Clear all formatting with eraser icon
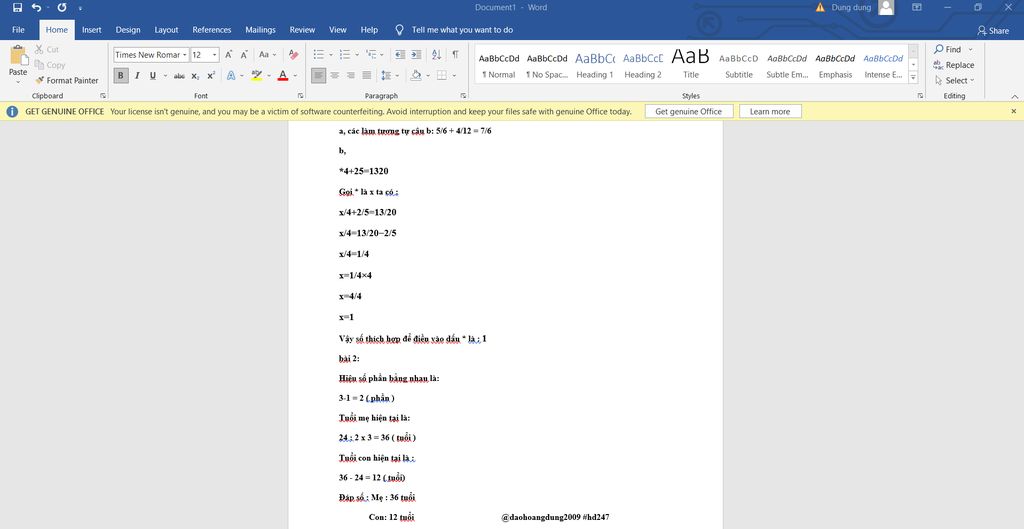This screenshot has width=1024, height=529. [294, 55]
